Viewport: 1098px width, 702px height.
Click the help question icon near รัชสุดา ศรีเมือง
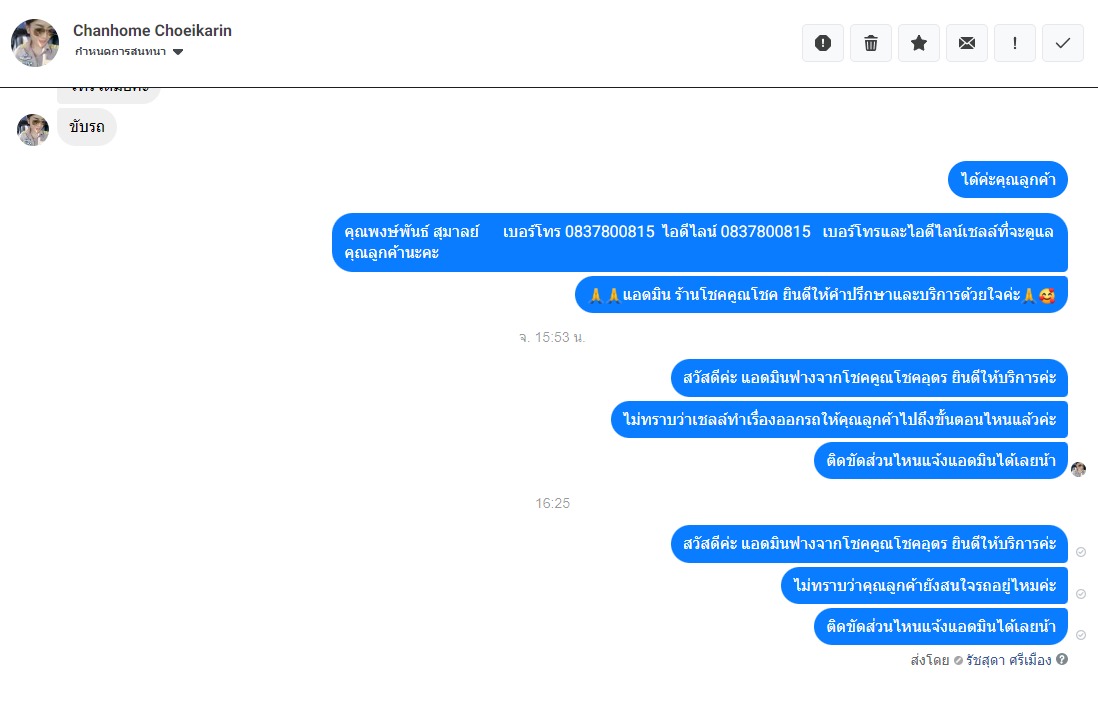[x=1062, y=659]
